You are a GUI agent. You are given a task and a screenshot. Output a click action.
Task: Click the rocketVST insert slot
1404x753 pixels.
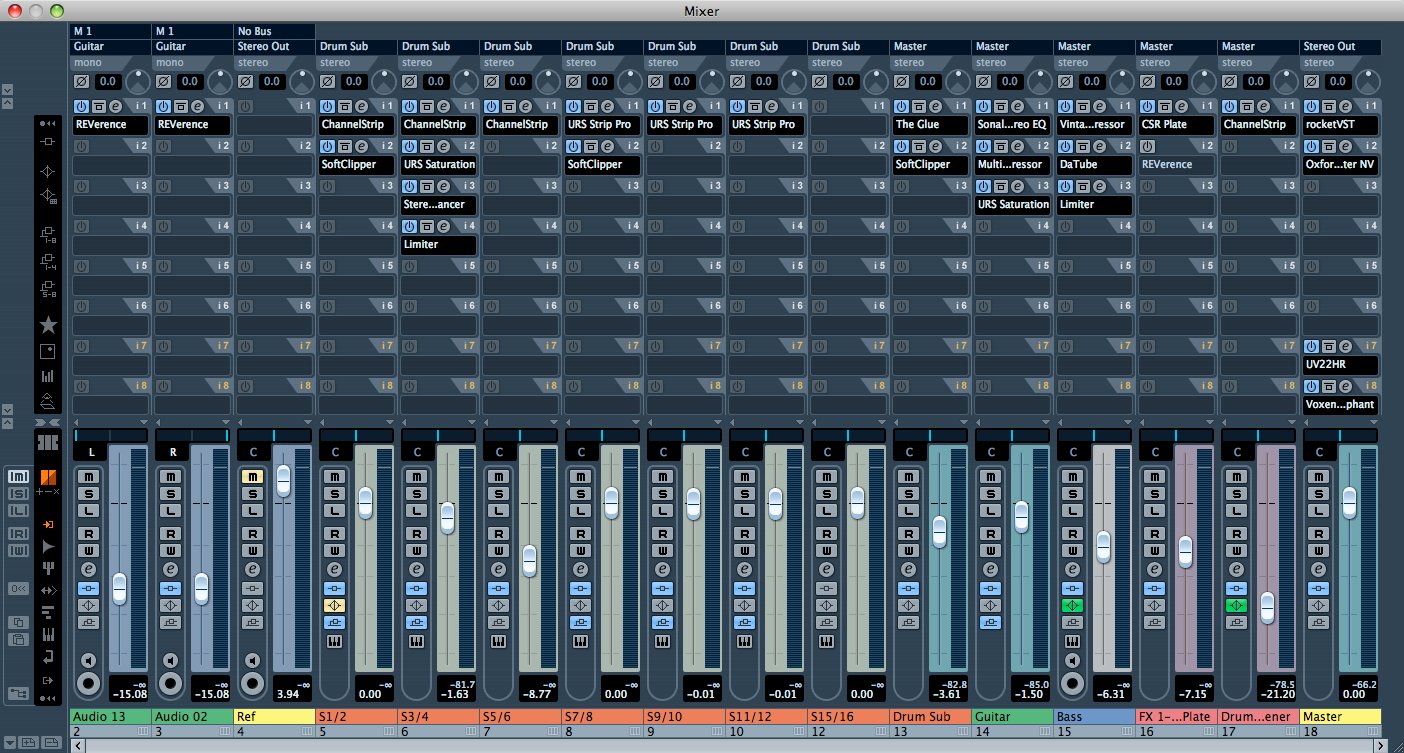point(1341,125)
